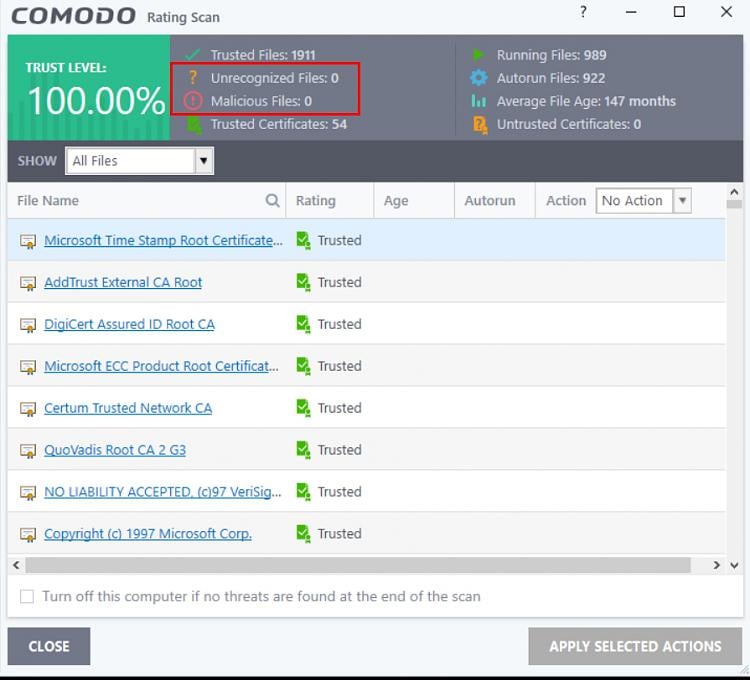Click certificate icon beside Certum Trusted Network CA

coord(28,408)
